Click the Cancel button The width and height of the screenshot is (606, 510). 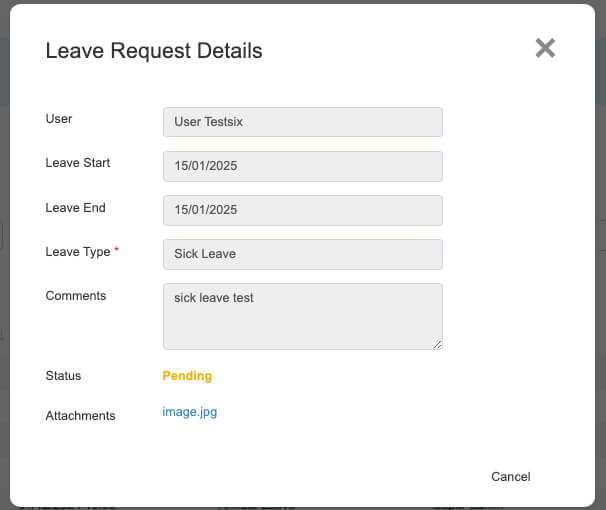tap(511, 476)
